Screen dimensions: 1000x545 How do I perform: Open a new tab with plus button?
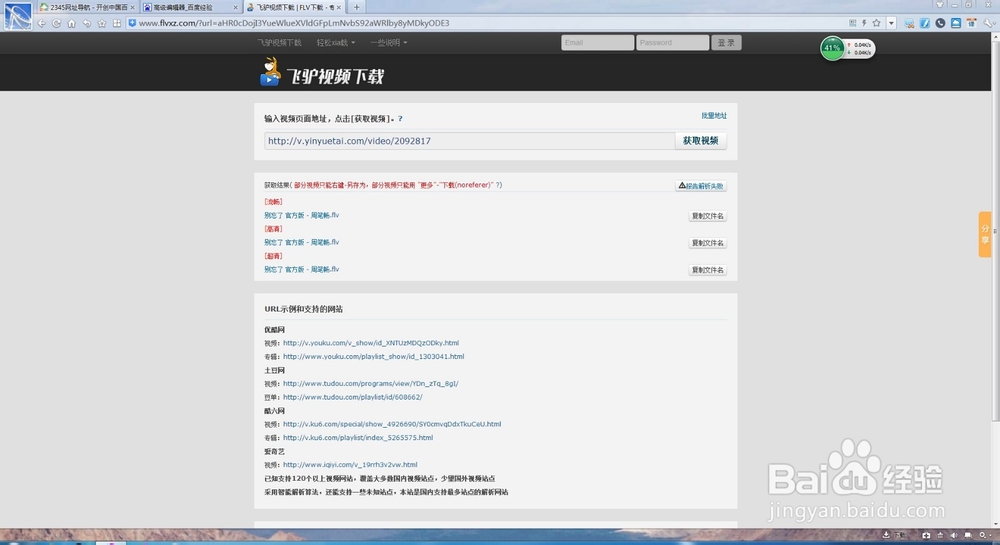tap(357, 7)
